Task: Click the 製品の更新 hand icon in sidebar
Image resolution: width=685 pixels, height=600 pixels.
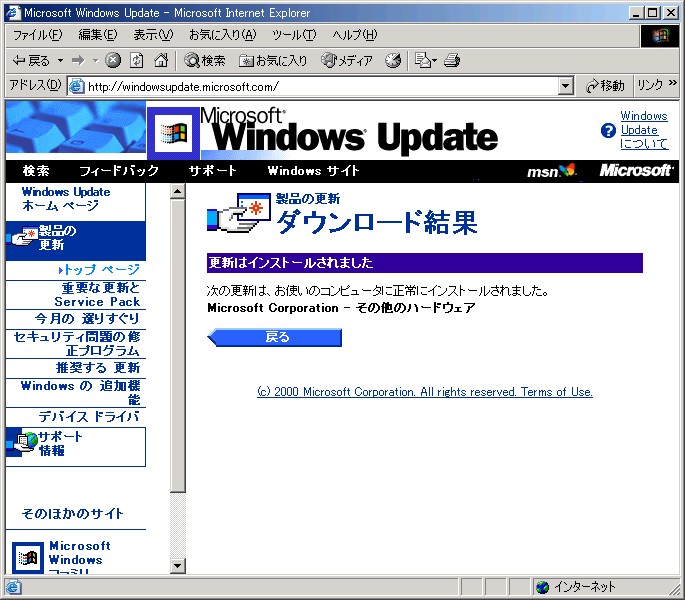Action: 23,237
